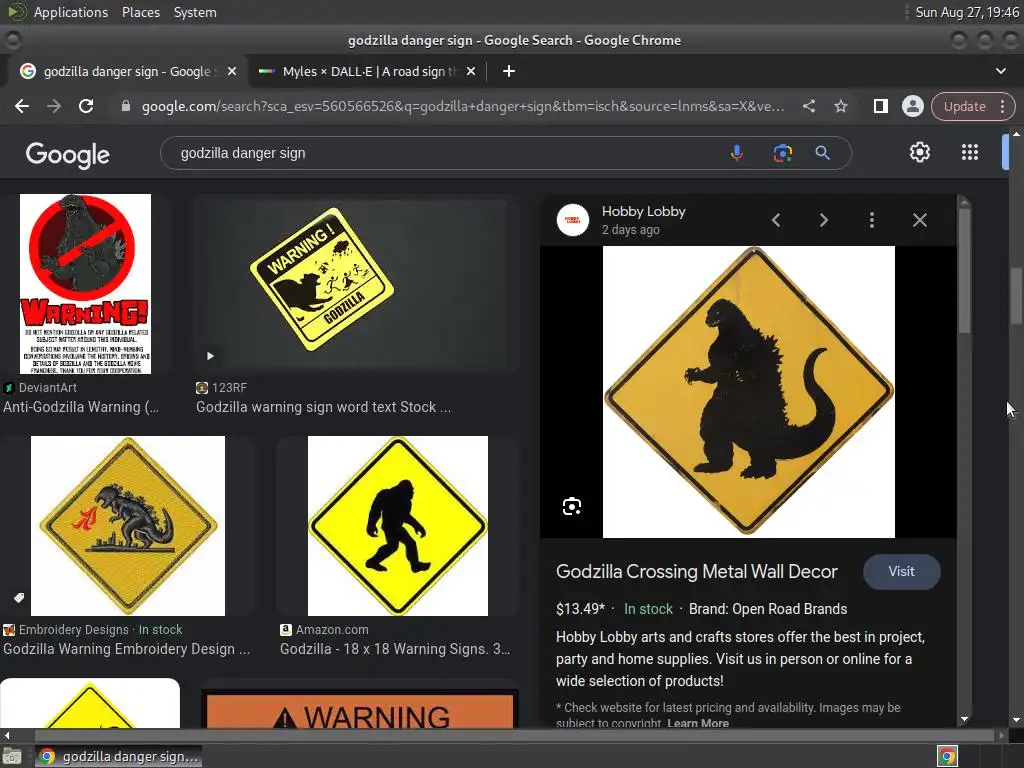This screenshot has width=1024, height=768.
Task: Bookmark this page with the star icon
Action: coord(840,106)
